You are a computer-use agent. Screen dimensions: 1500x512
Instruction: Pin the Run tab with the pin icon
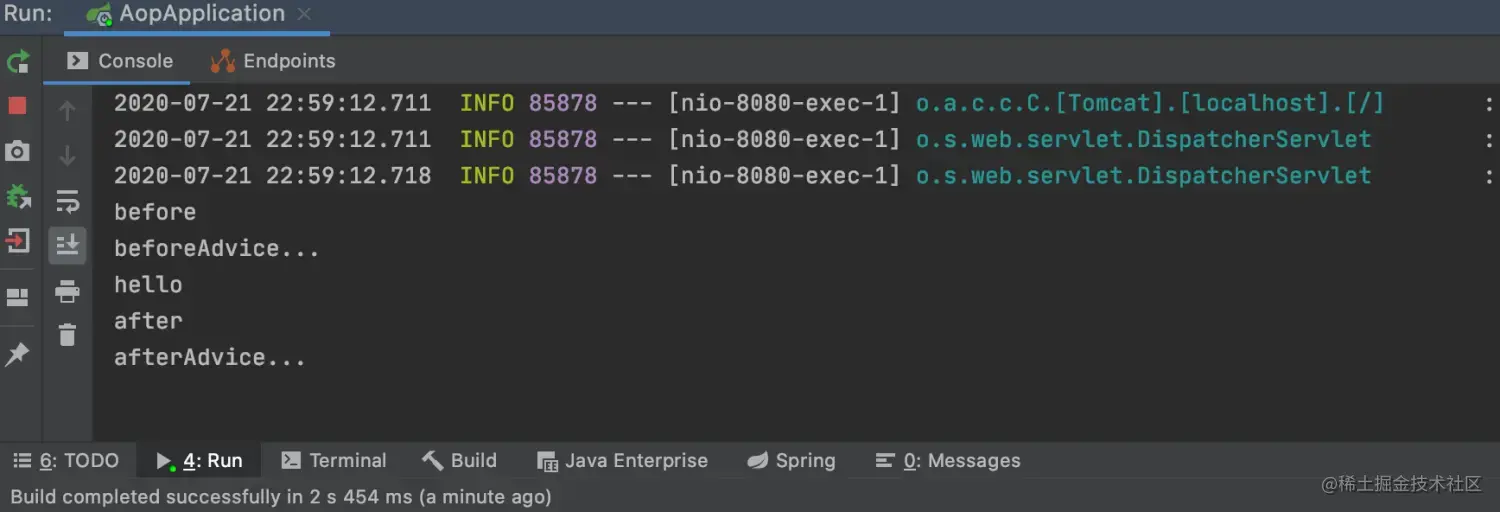coord(17,354)
